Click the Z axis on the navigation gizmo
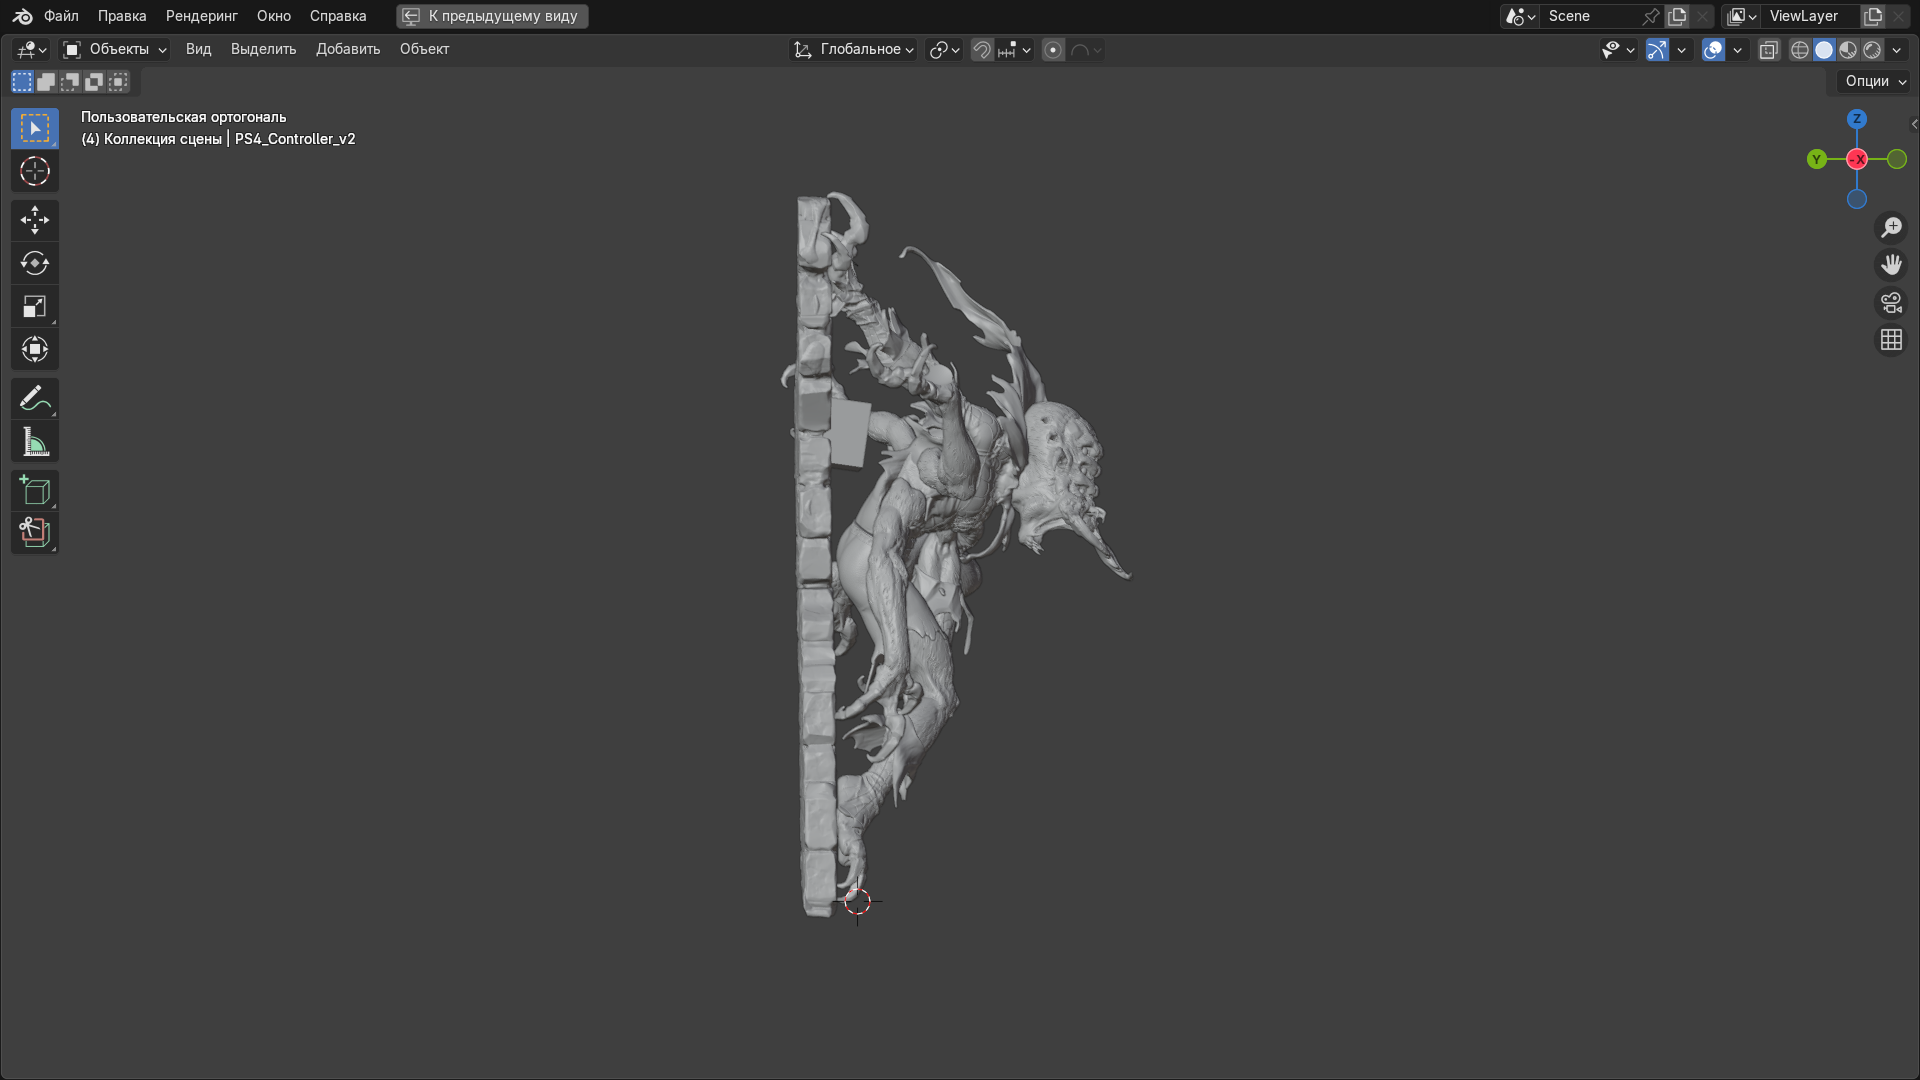The height and width of the screenshot is (1080, 1920). (x=1857, y=119)
